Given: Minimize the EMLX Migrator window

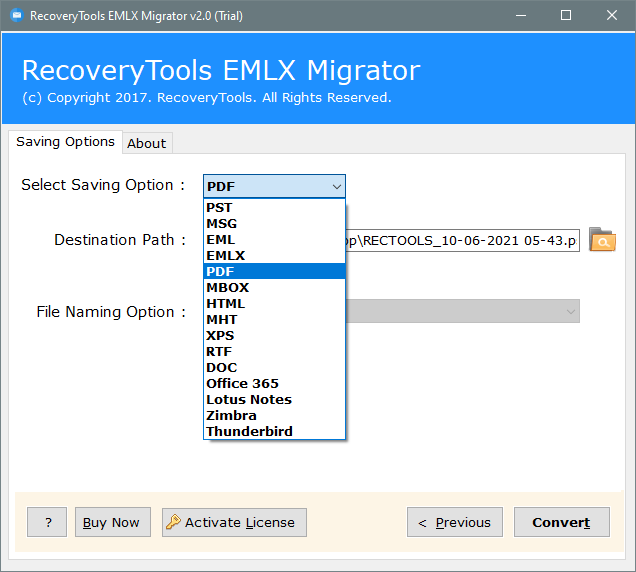Looking at the screenshot, I should 521,15.
